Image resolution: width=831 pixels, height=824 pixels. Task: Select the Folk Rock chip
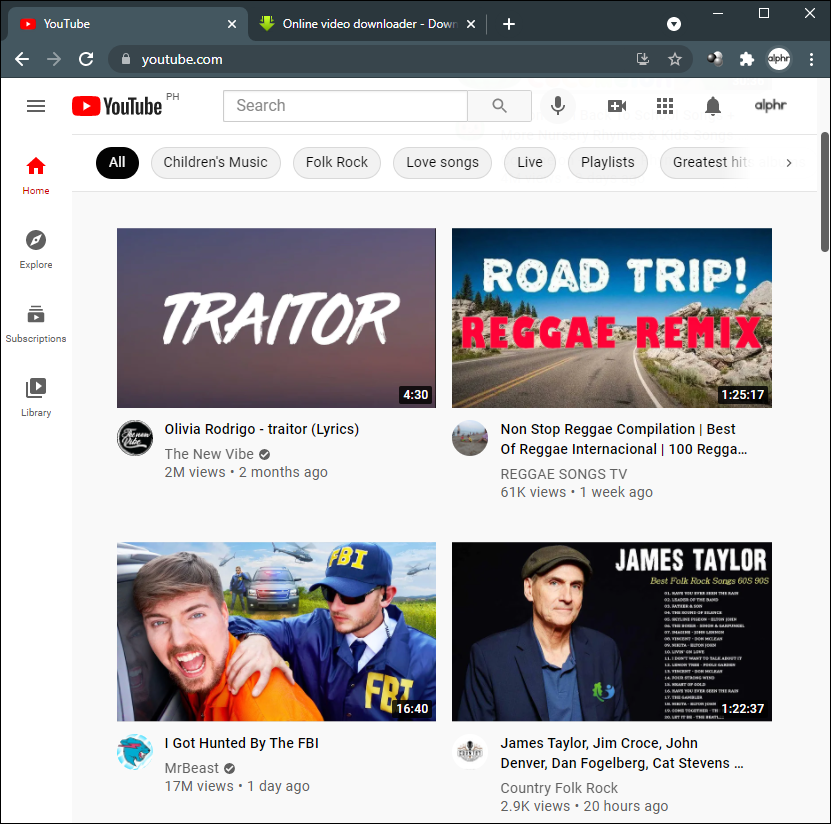[x=337, y=163]
